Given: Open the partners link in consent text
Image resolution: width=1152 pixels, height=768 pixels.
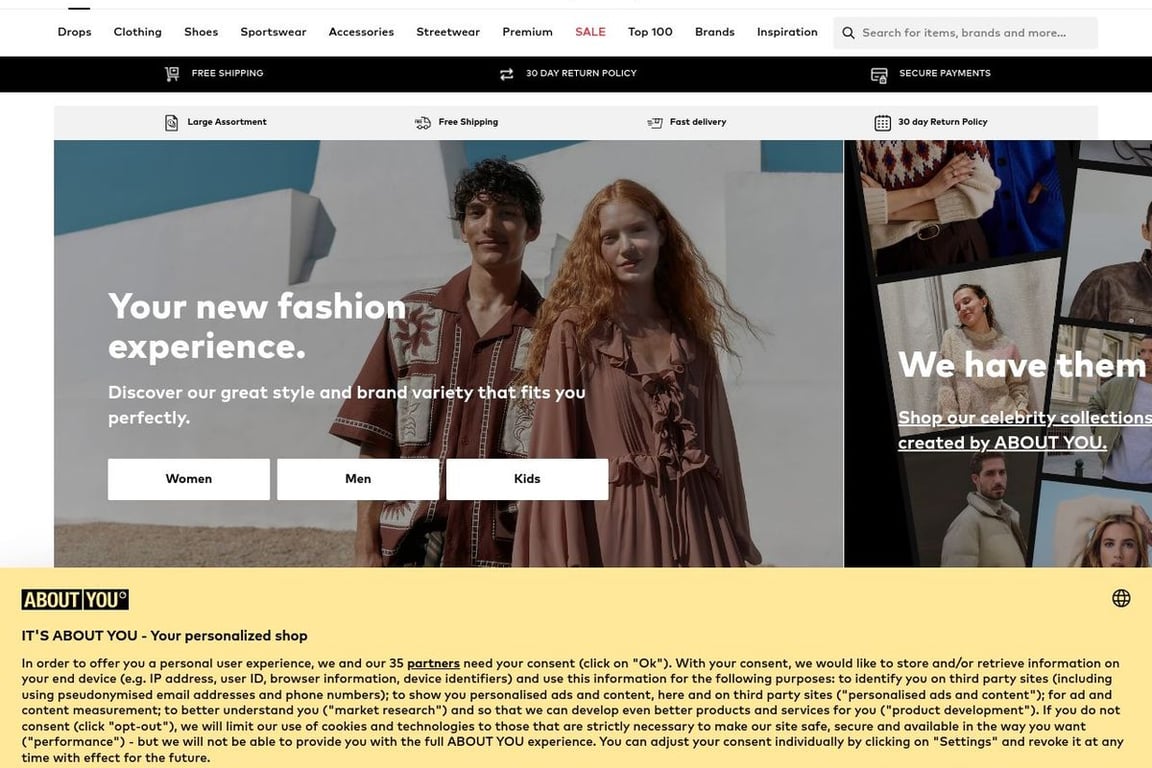Looking at the screenshot, I should (433, 663).
